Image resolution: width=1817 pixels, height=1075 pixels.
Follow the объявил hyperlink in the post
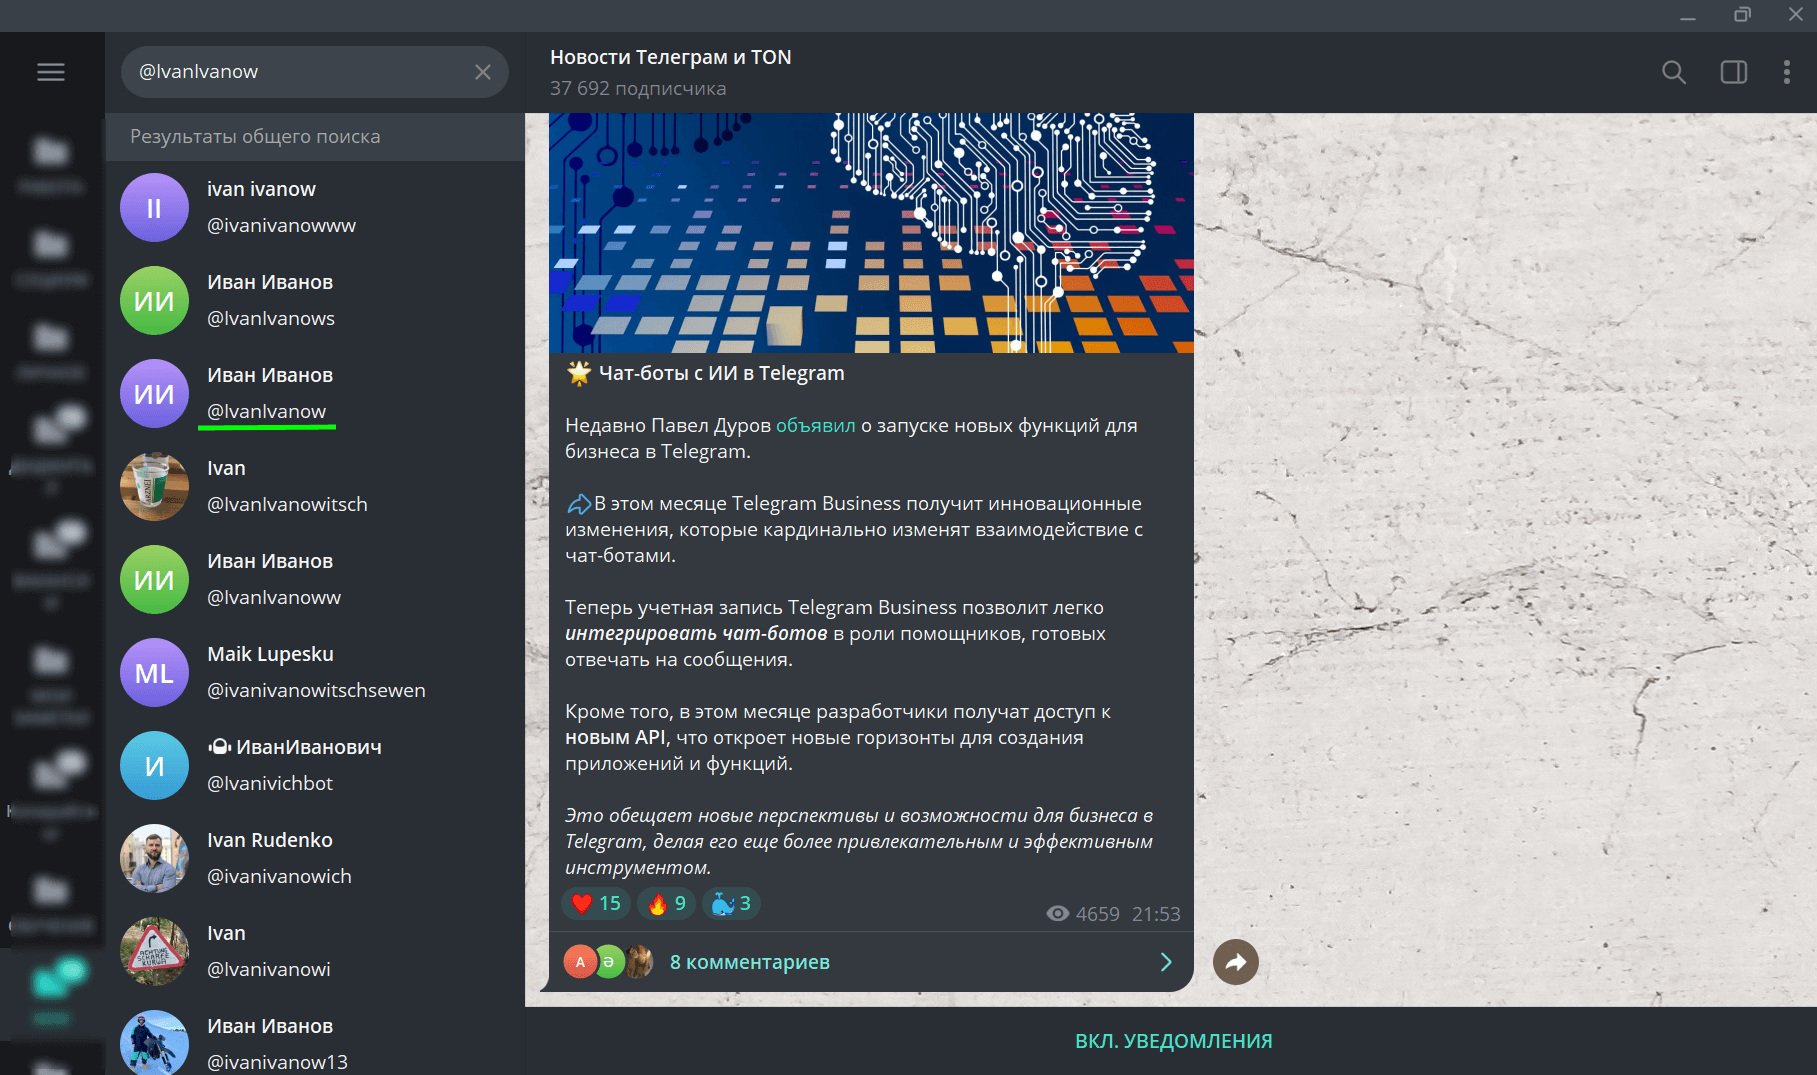tap(816, 425)
